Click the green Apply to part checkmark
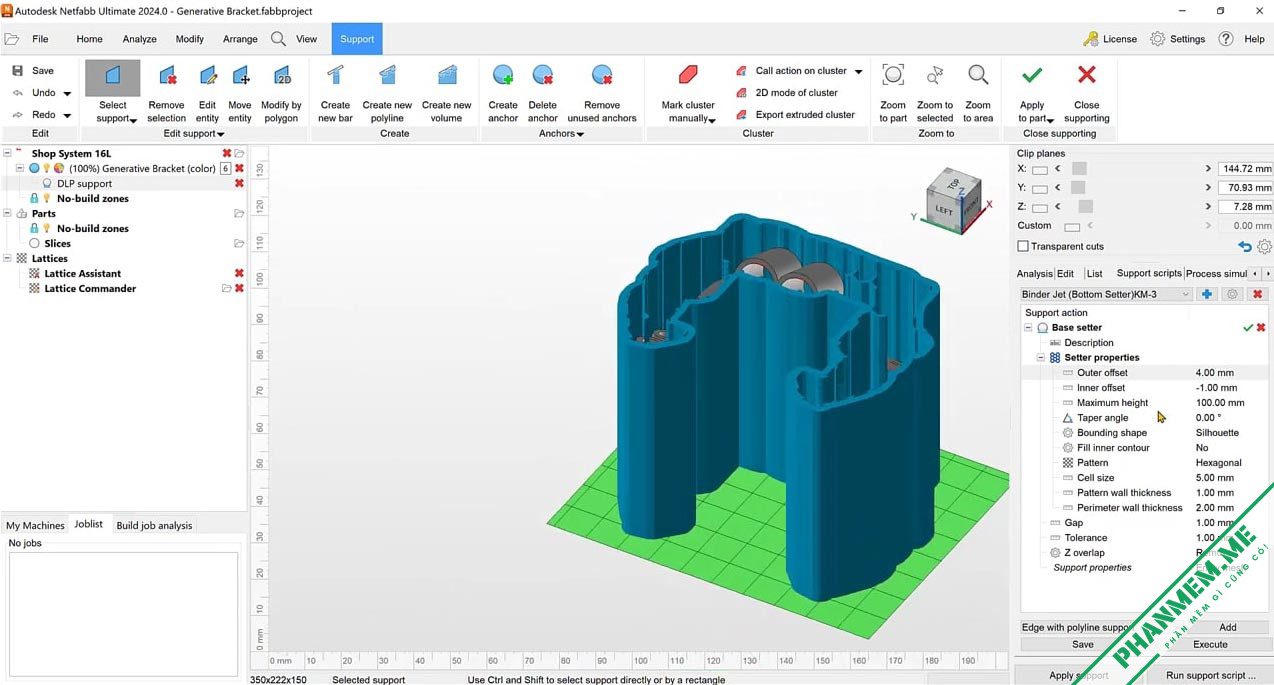Screen dimensions: 1274x685 (1032, 75)
